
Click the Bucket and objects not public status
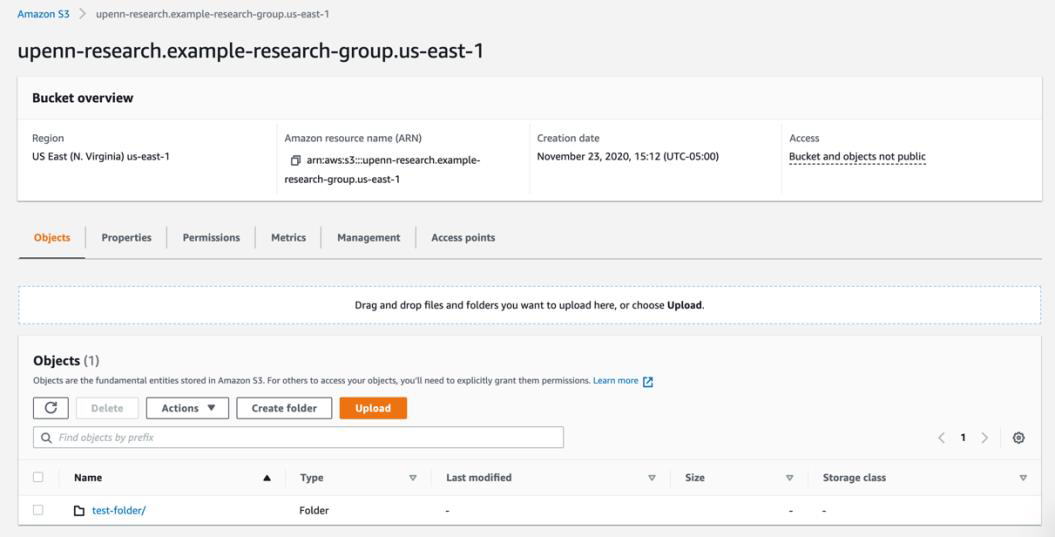click(857, 157)
